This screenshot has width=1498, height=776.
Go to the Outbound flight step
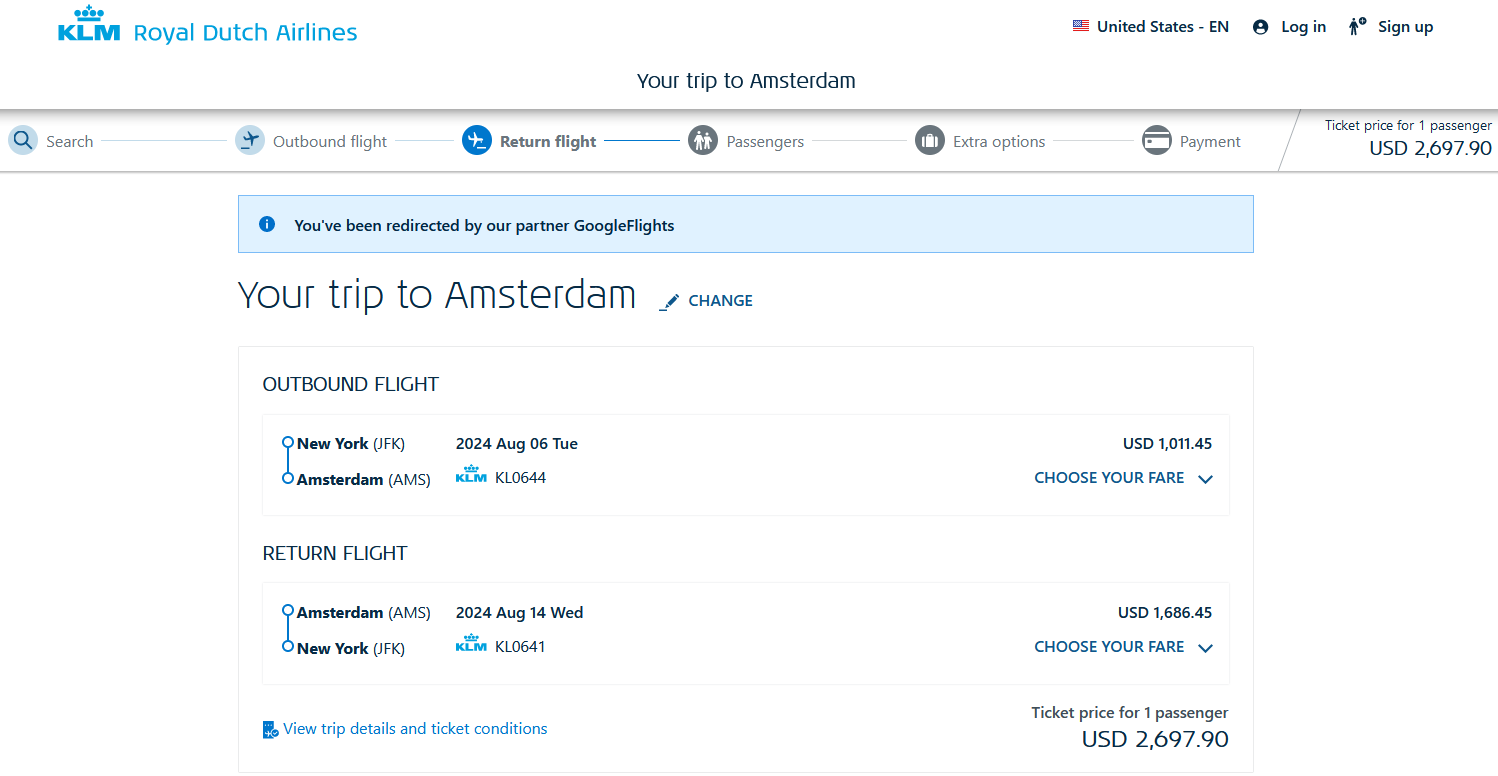coord(330,140)
